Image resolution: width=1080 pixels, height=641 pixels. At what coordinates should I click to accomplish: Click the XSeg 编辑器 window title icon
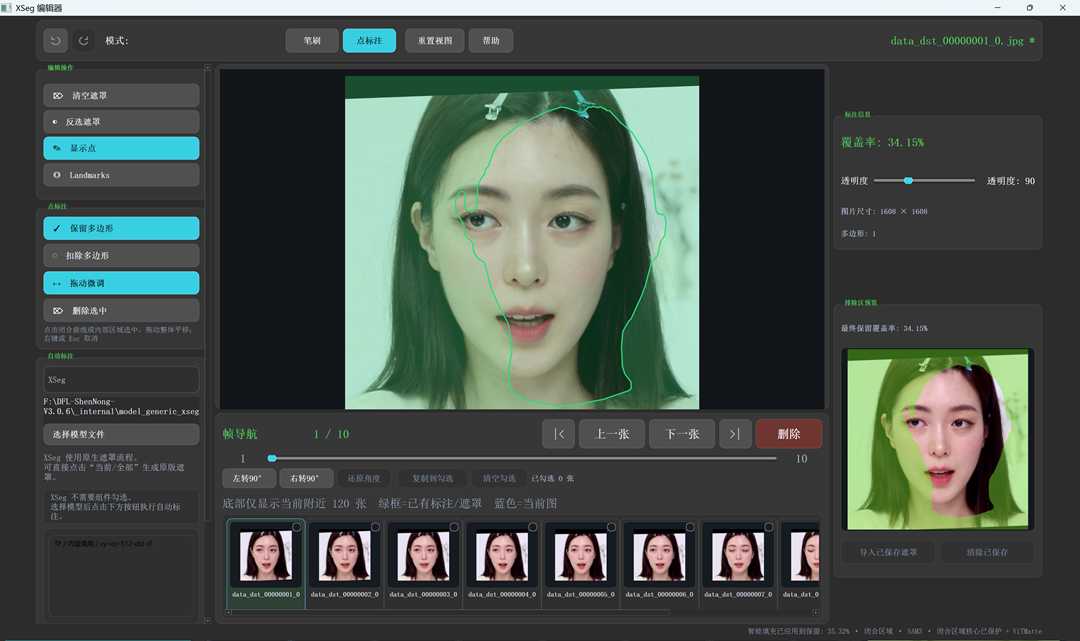coord(7,8)
